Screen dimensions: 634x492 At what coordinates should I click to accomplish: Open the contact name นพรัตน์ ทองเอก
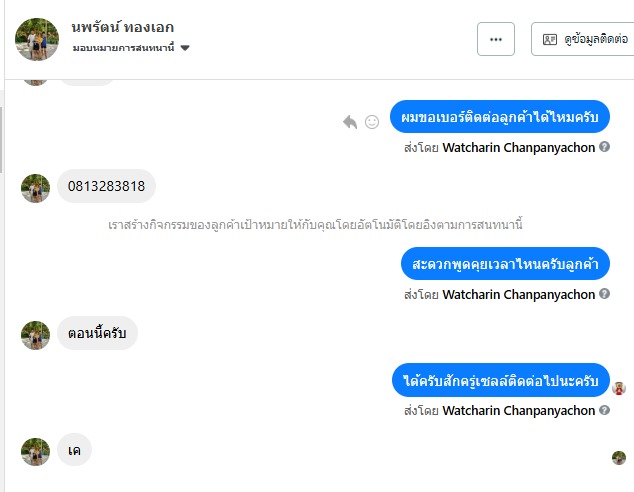123,27
